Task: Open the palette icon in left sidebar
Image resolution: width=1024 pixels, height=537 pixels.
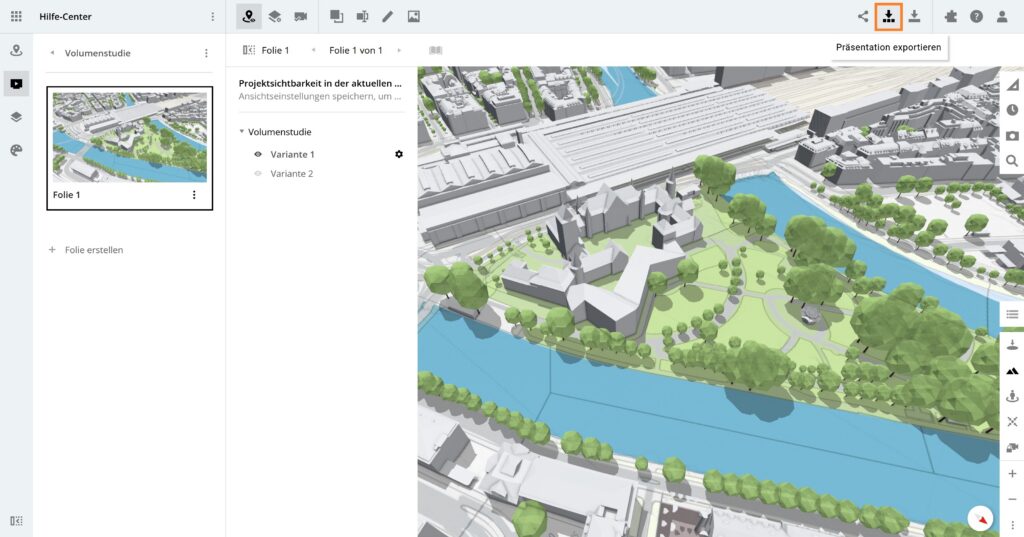Action: point(16,149)
